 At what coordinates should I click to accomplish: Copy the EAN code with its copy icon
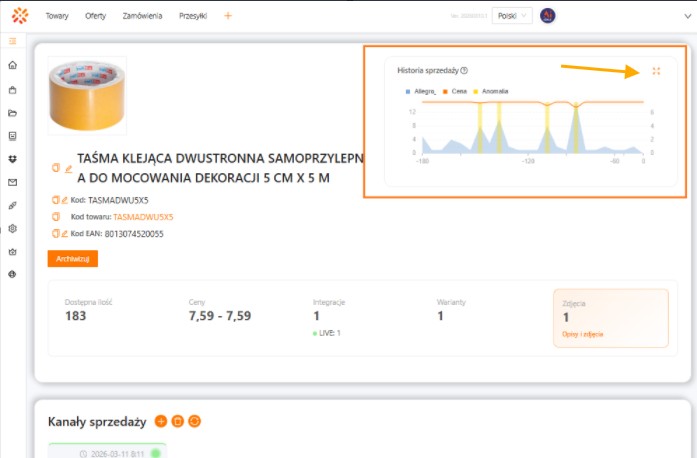coord(54,233)
